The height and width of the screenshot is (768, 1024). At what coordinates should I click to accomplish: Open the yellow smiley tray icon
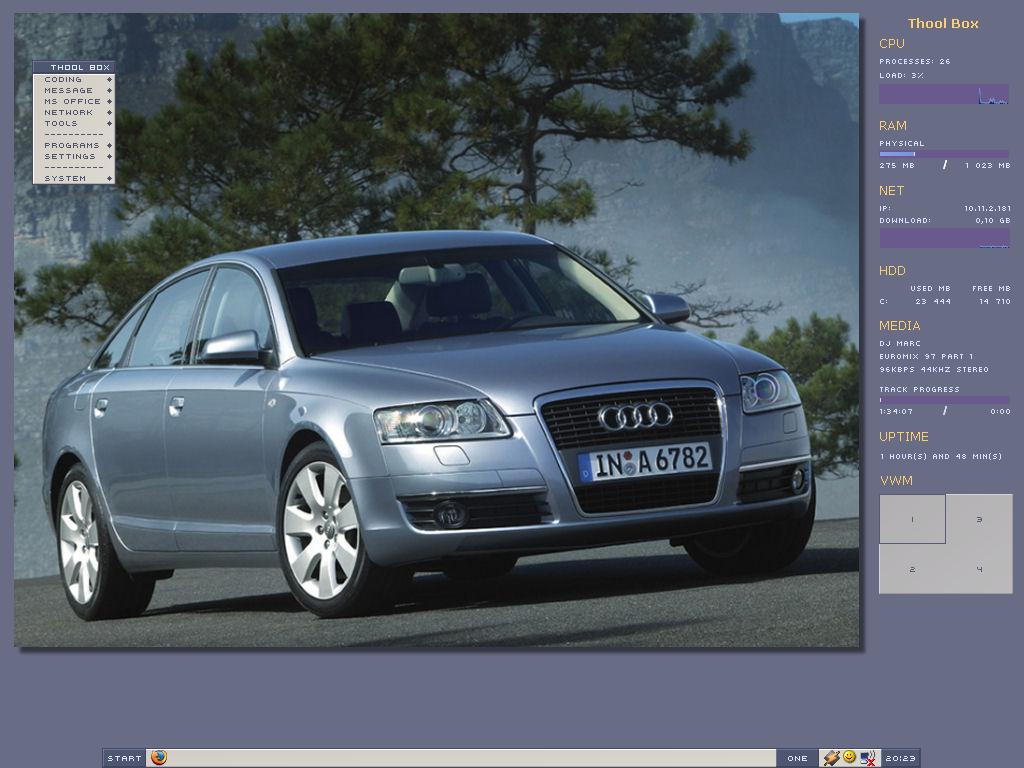[849, 757]
